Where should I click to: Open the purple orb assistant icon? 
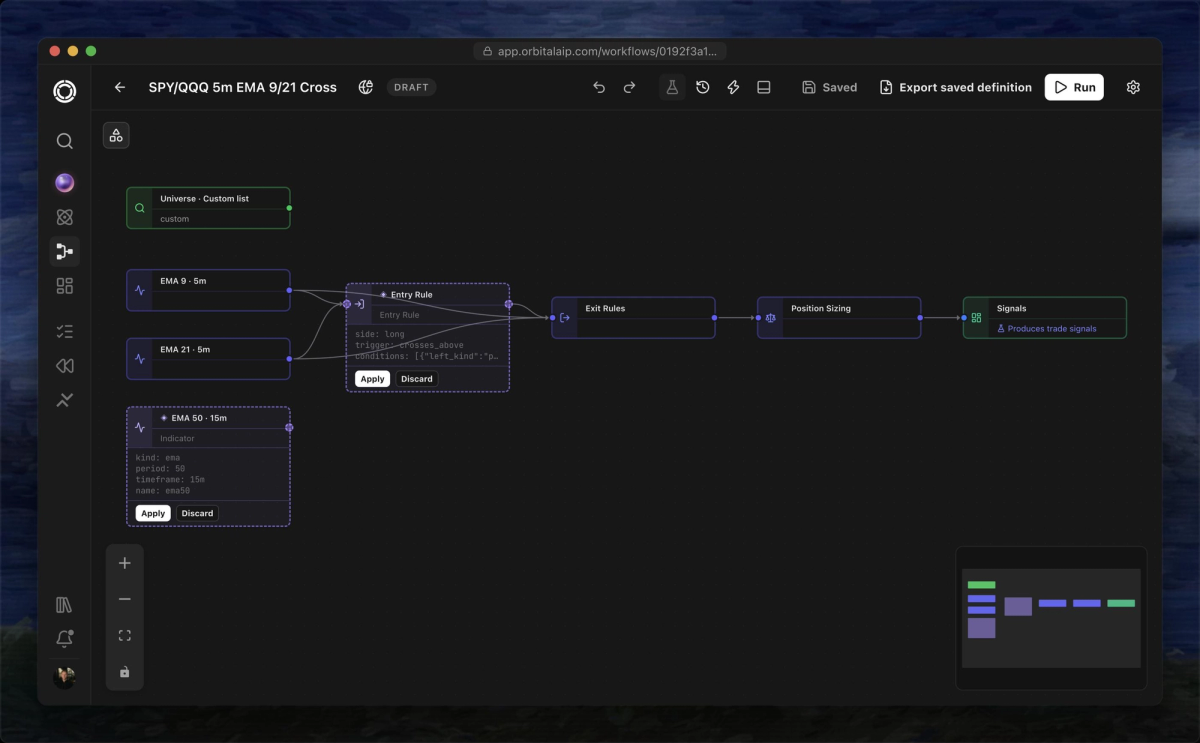click(x=64, y=182)
